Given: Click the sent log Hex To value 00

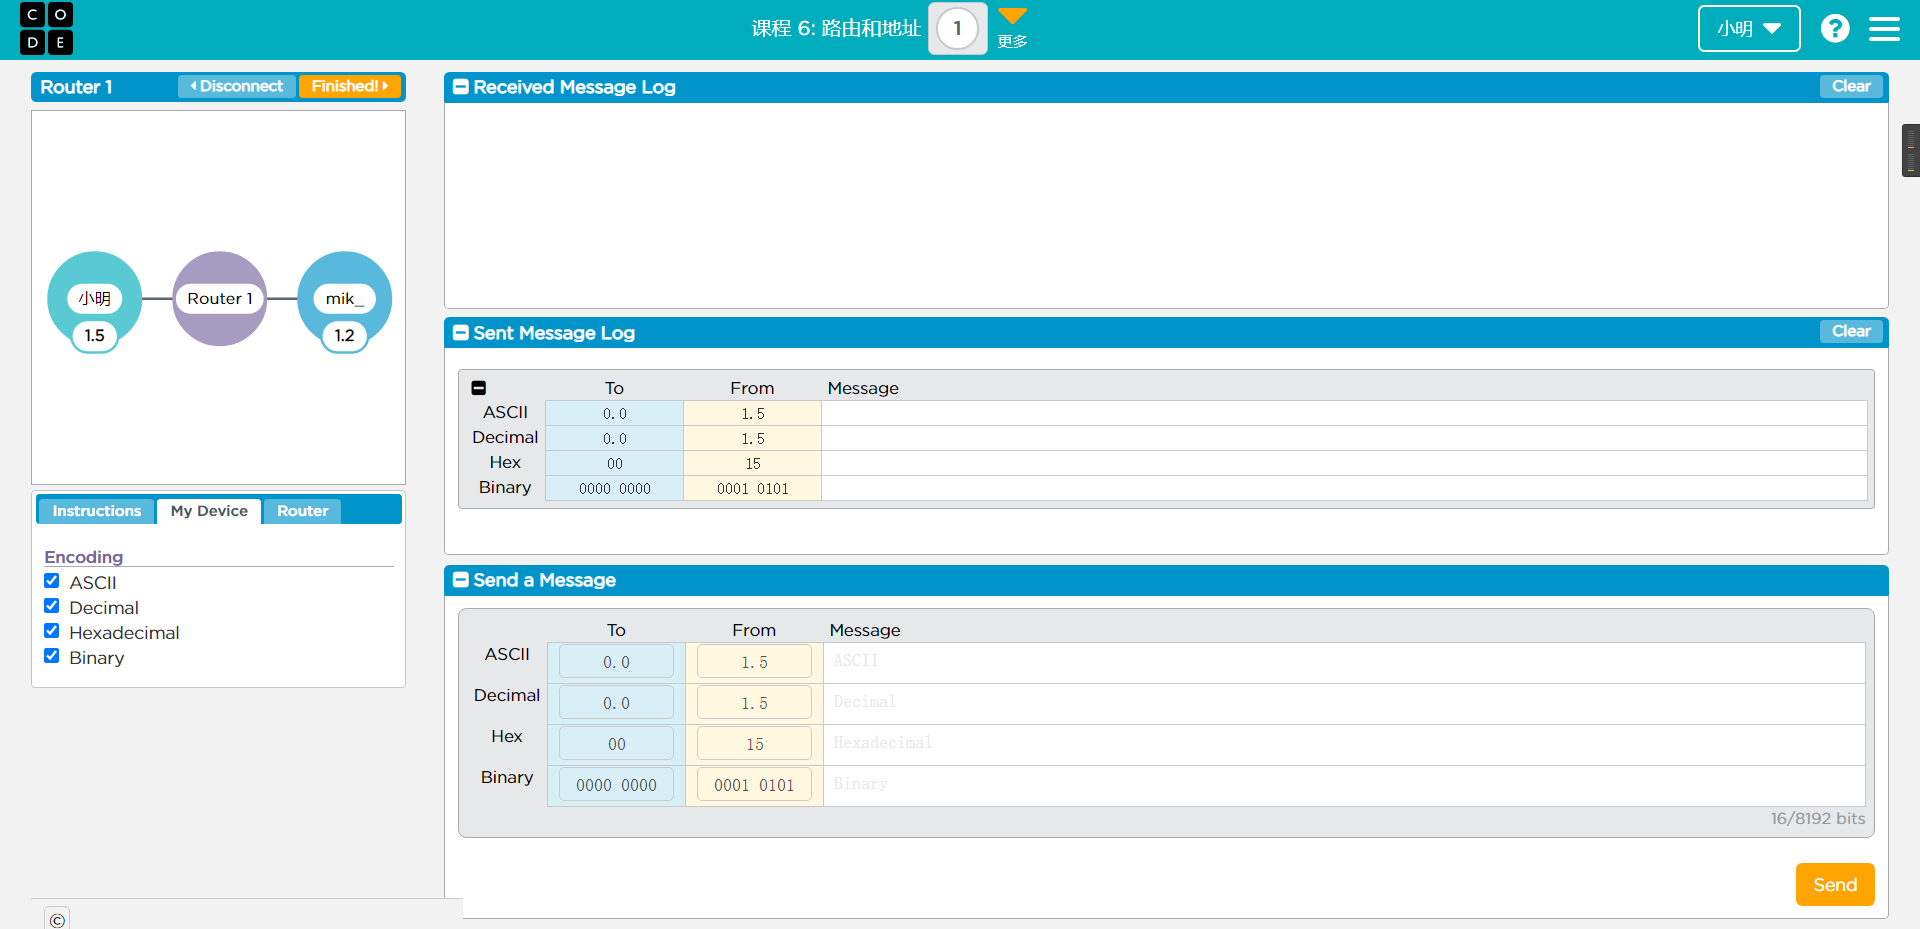Looking at the screenshot, I should click(x=615, y=463).
